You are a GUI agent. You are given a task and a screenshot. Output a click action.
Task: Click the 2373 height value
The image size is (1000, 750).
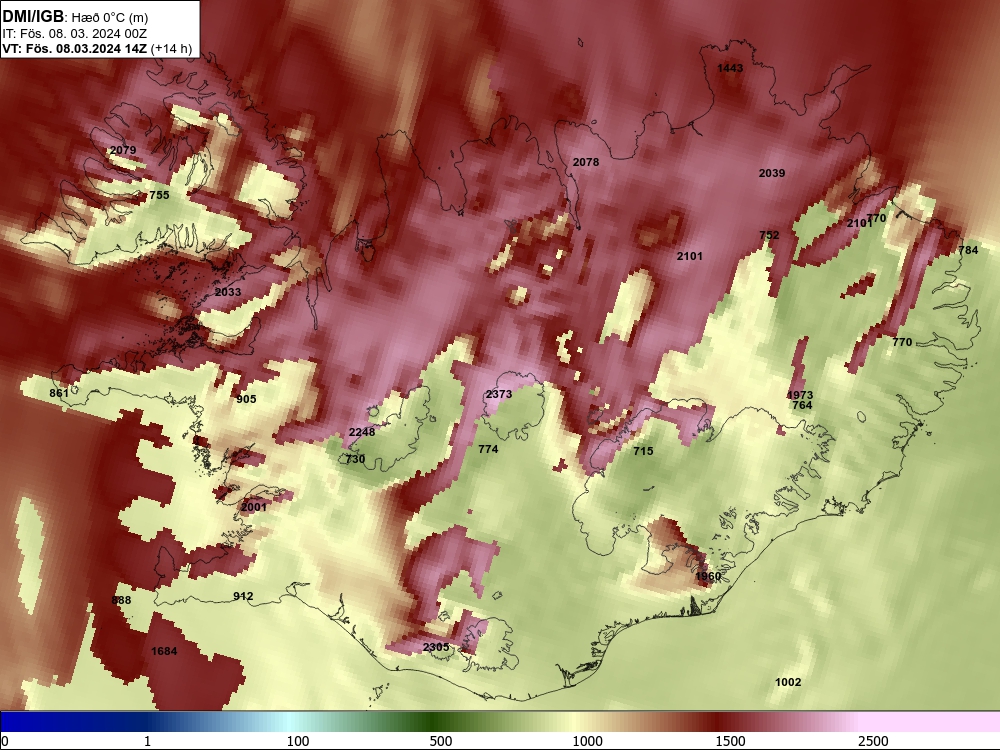[x=499, y=395]
